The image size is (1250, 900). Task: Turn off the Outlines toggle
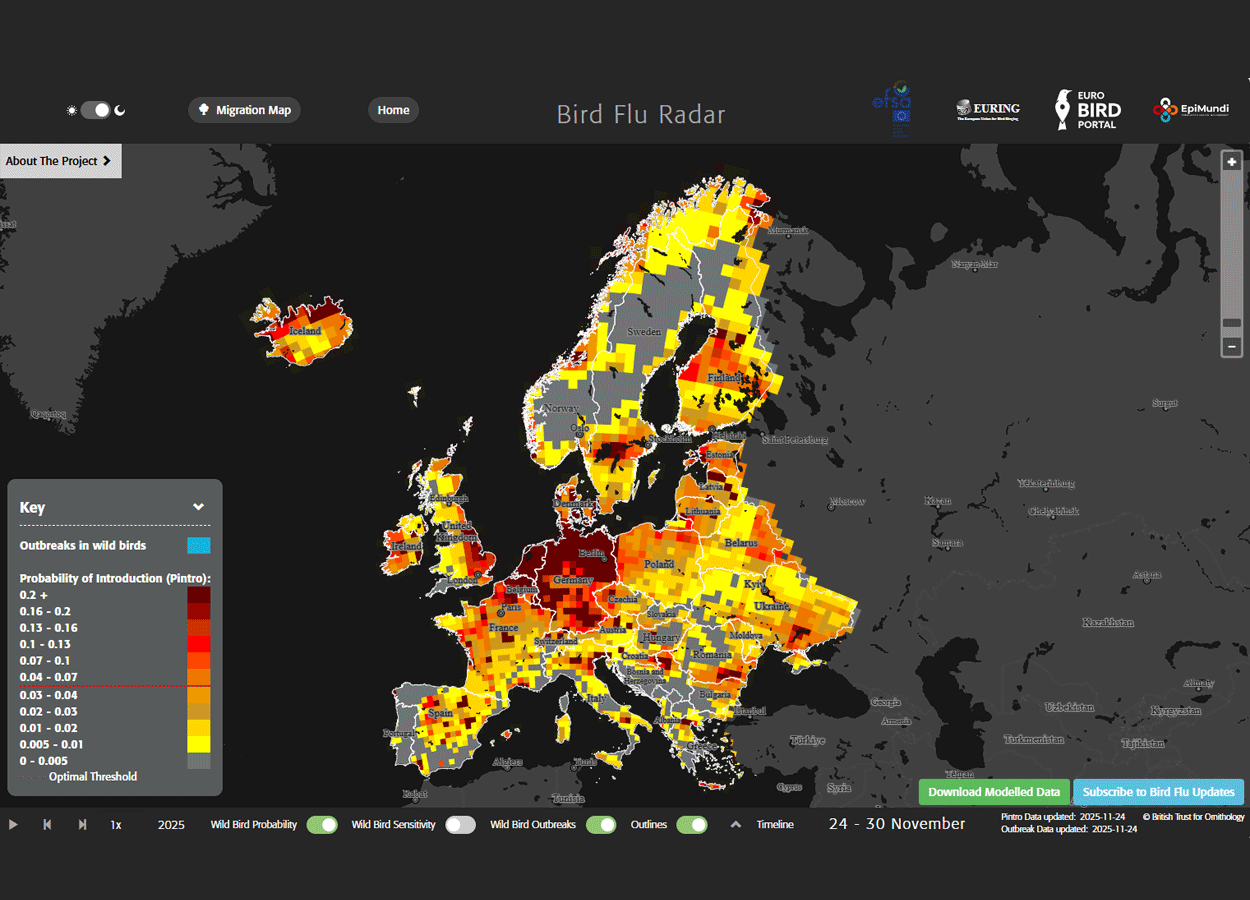pos(692,824)
